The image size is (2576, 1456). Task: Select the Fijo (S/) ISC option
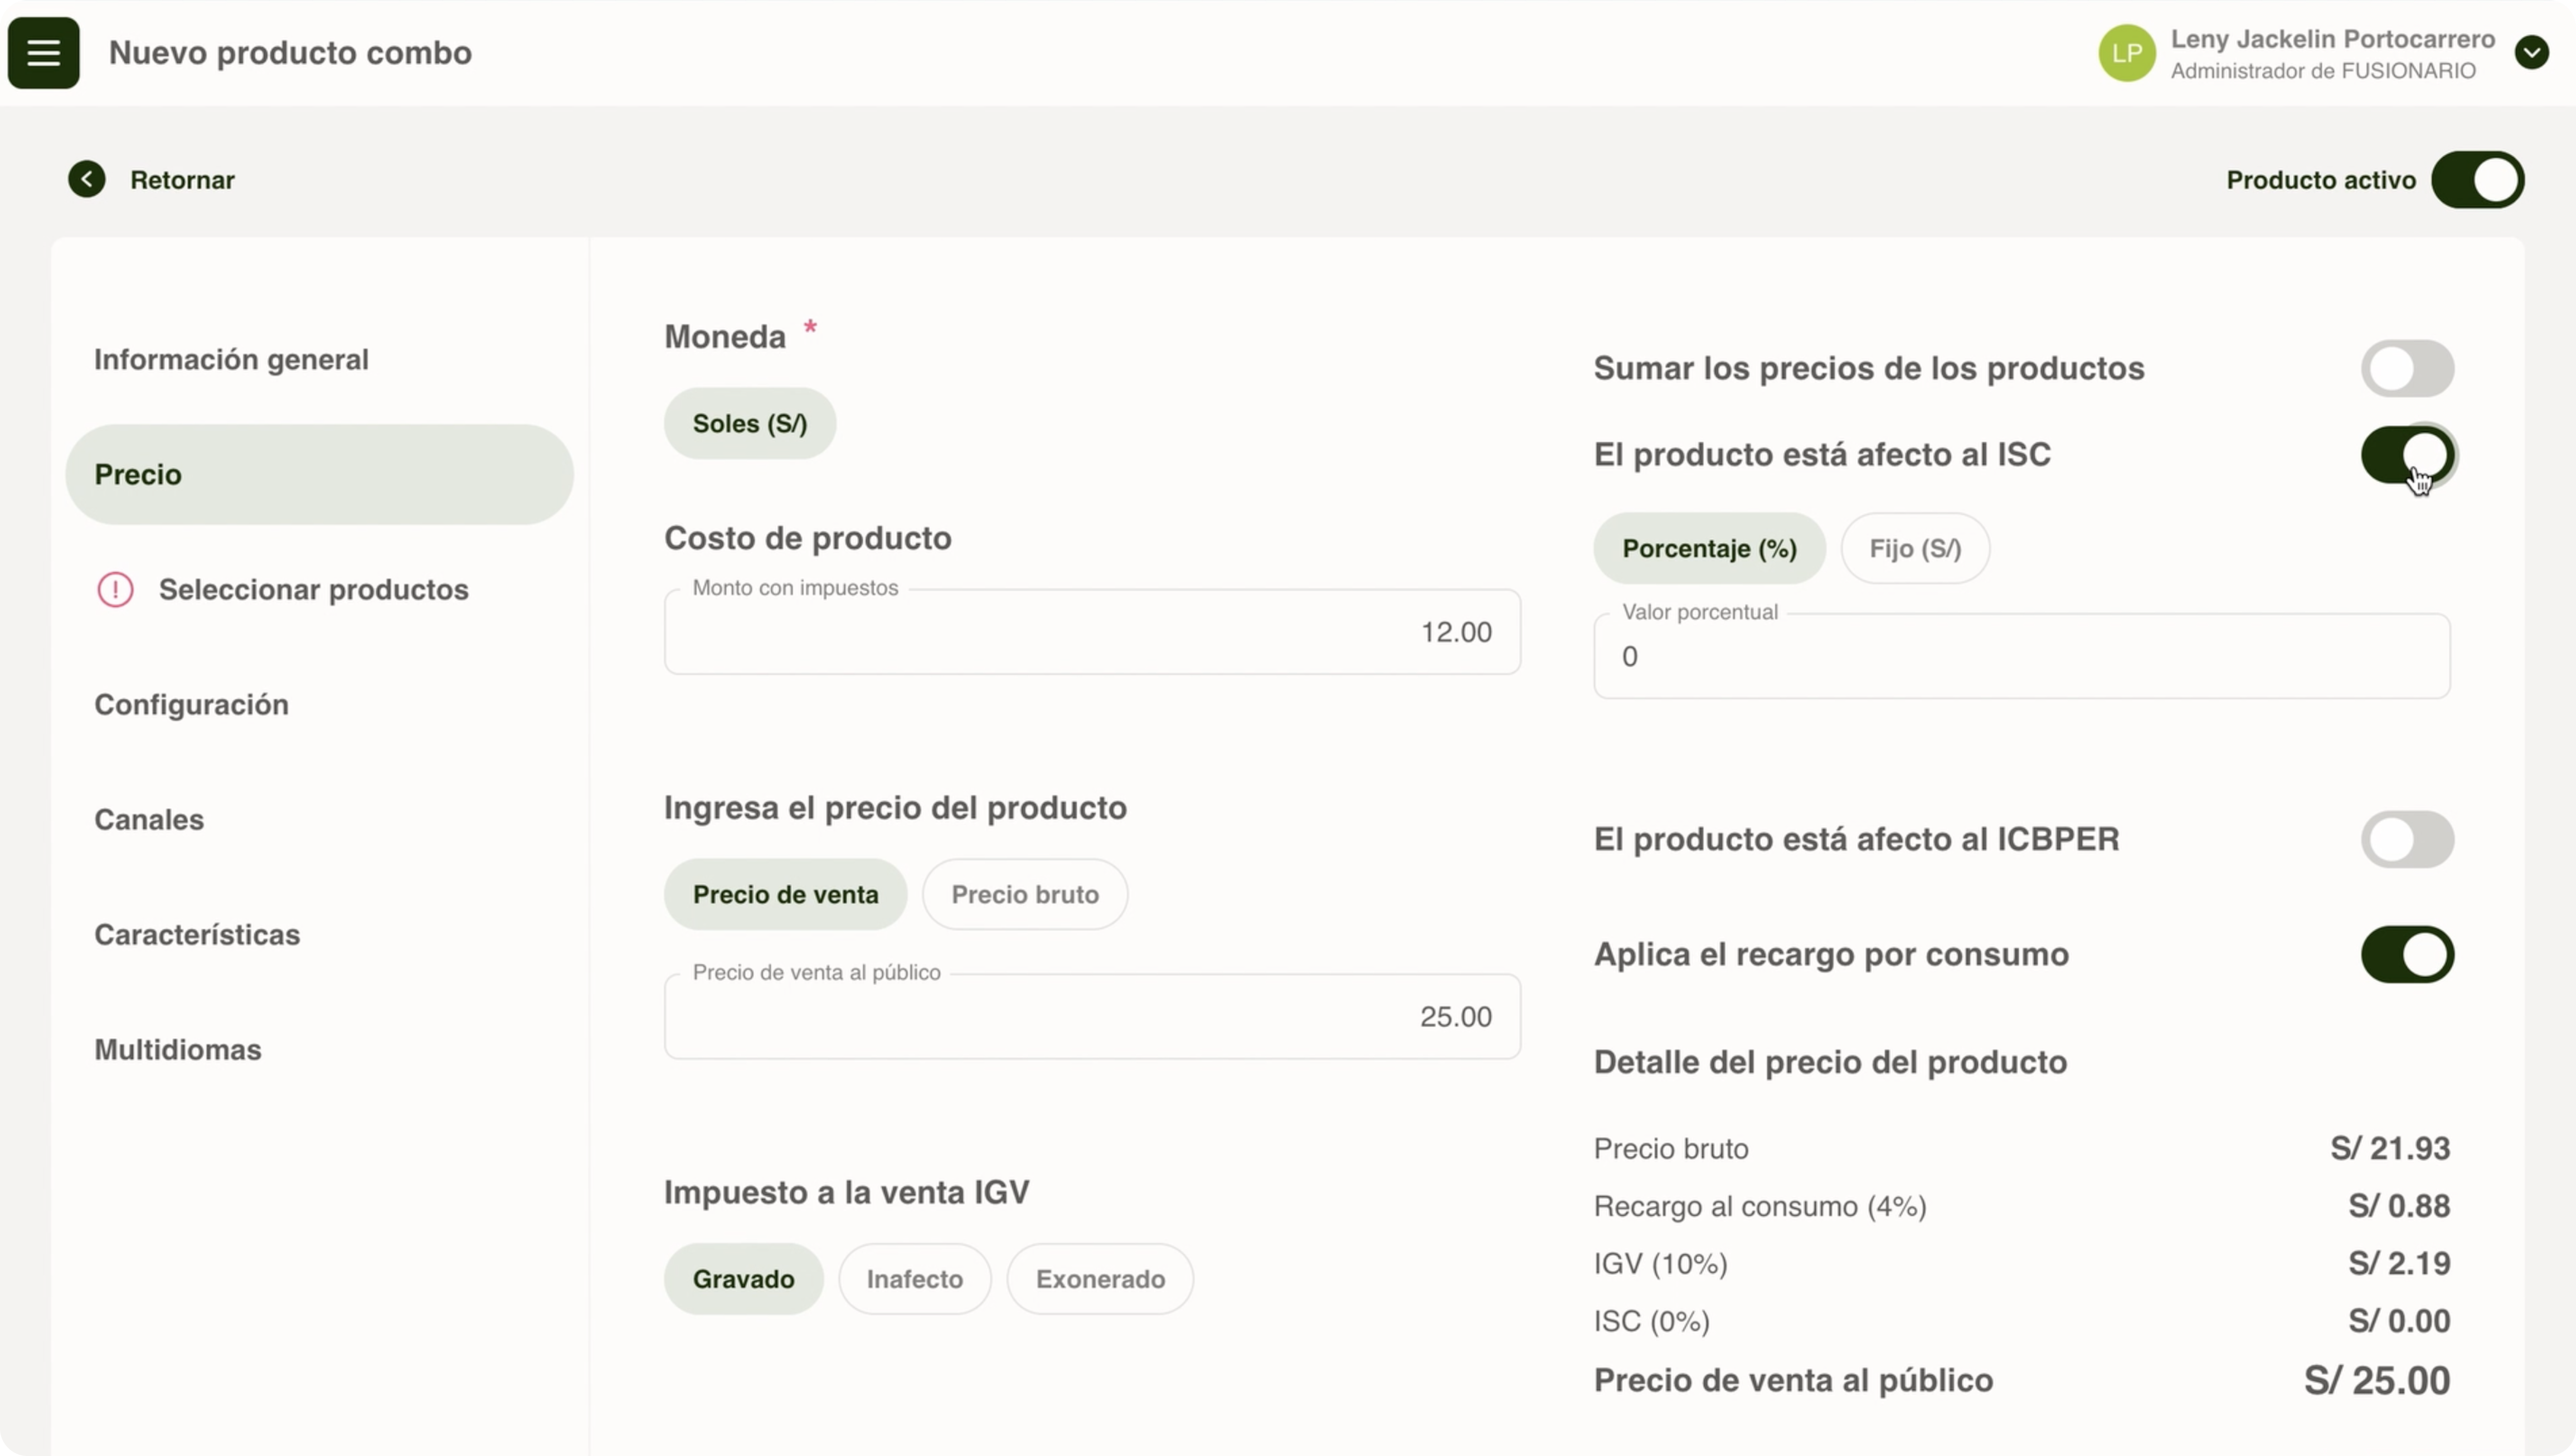coord(1914,548)
